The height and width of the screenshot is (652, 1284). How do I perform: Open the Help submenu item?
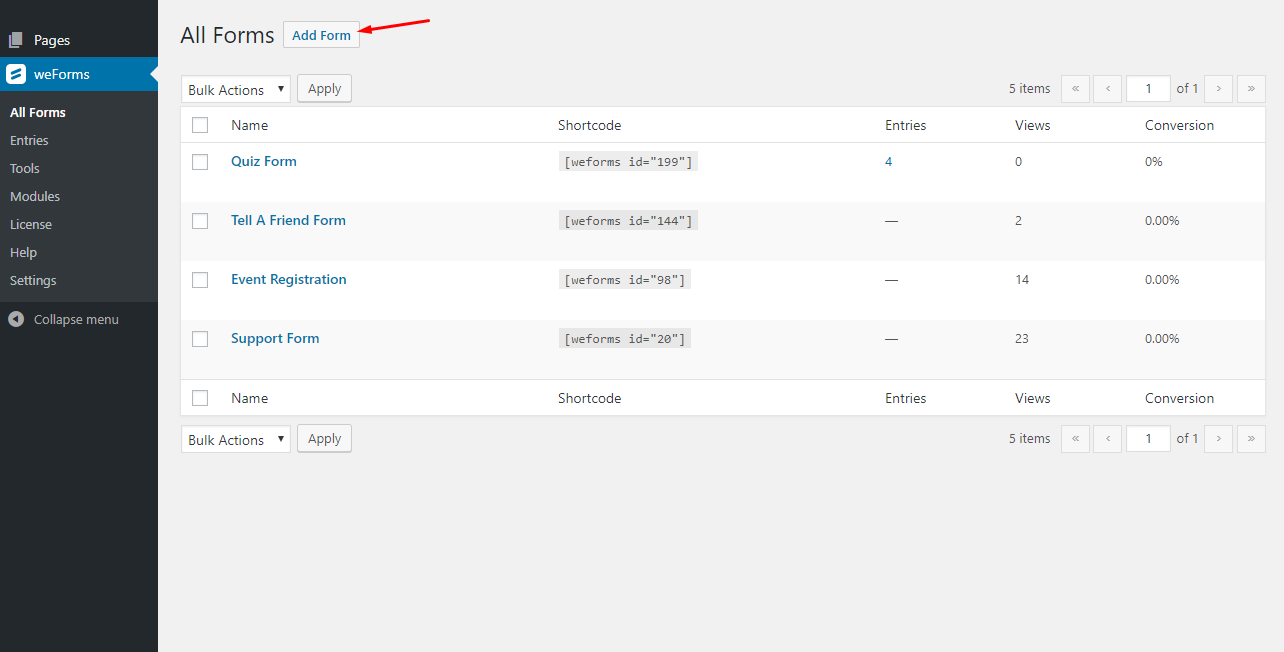[x=23, y=252]
